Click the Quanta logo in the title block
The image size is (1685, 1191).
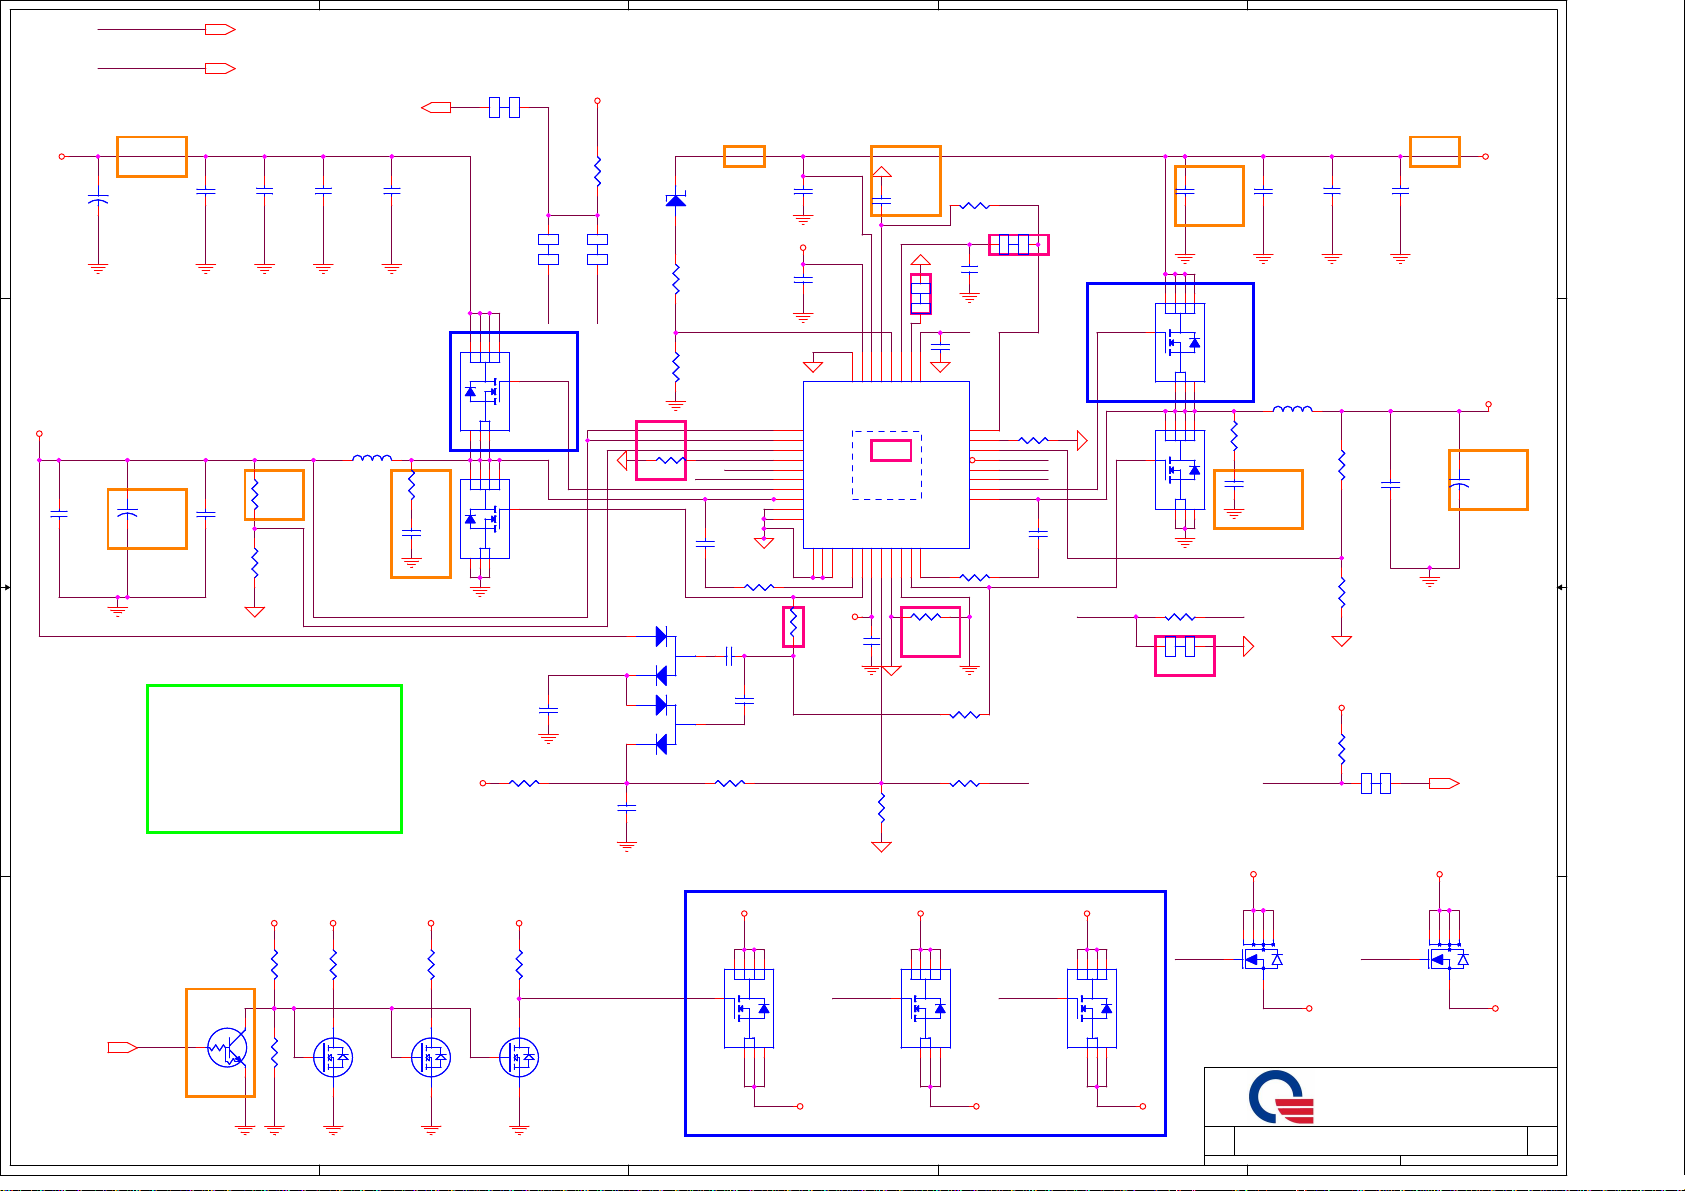pos(1281,1097)
